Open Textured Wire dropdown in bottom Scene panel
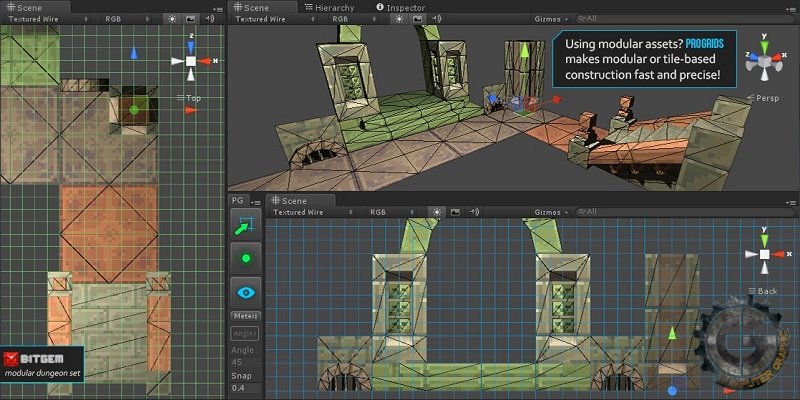 pyautogui.click(x=313, y=212)
